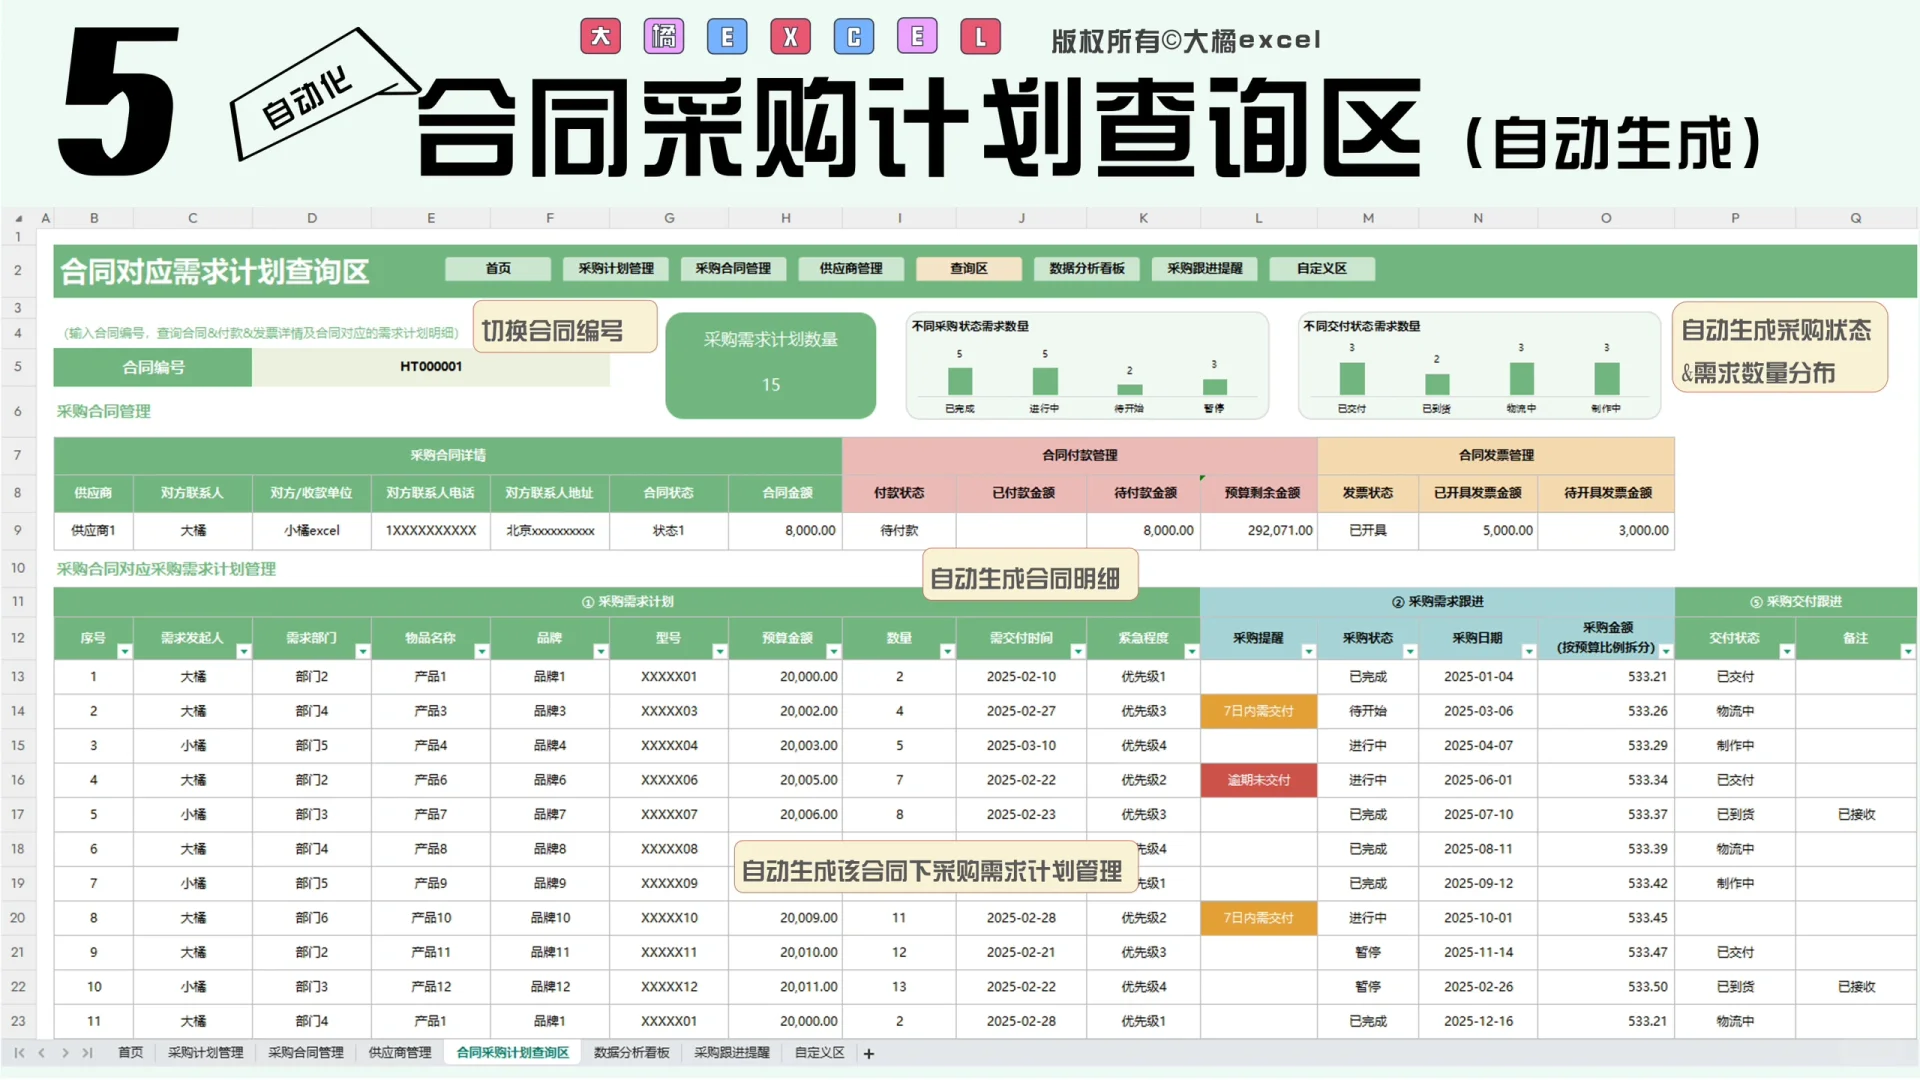Select row header 9
The image size is (1920, 1080).
click(x=18, y=531)
